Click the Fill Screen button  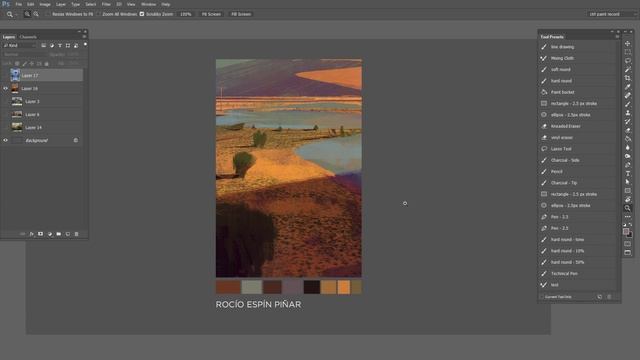[x=241, y=14]
